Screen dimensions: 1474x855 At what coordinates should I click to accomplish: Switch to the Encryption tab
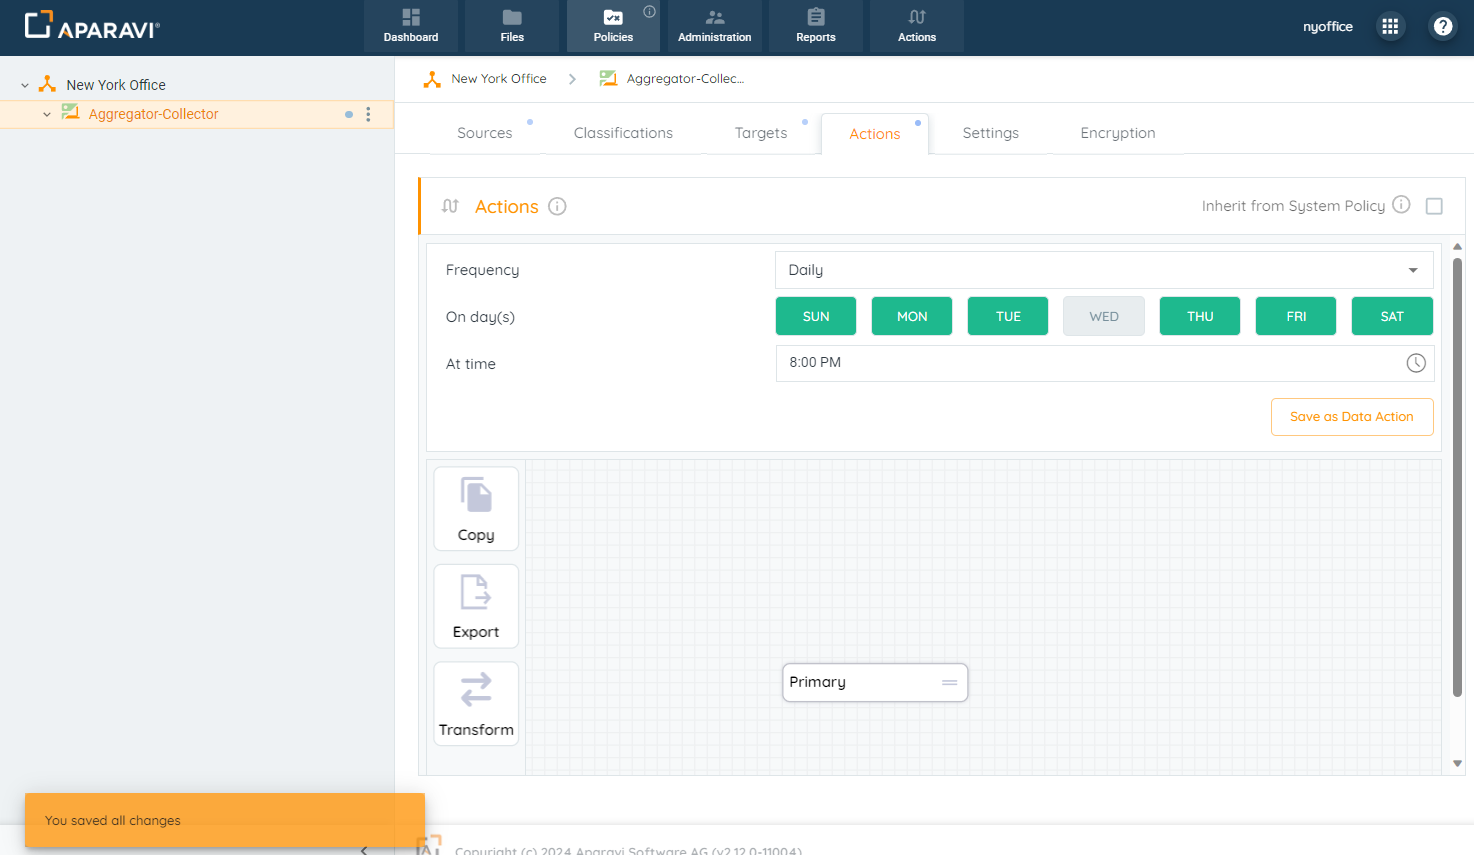(1117, 133)
